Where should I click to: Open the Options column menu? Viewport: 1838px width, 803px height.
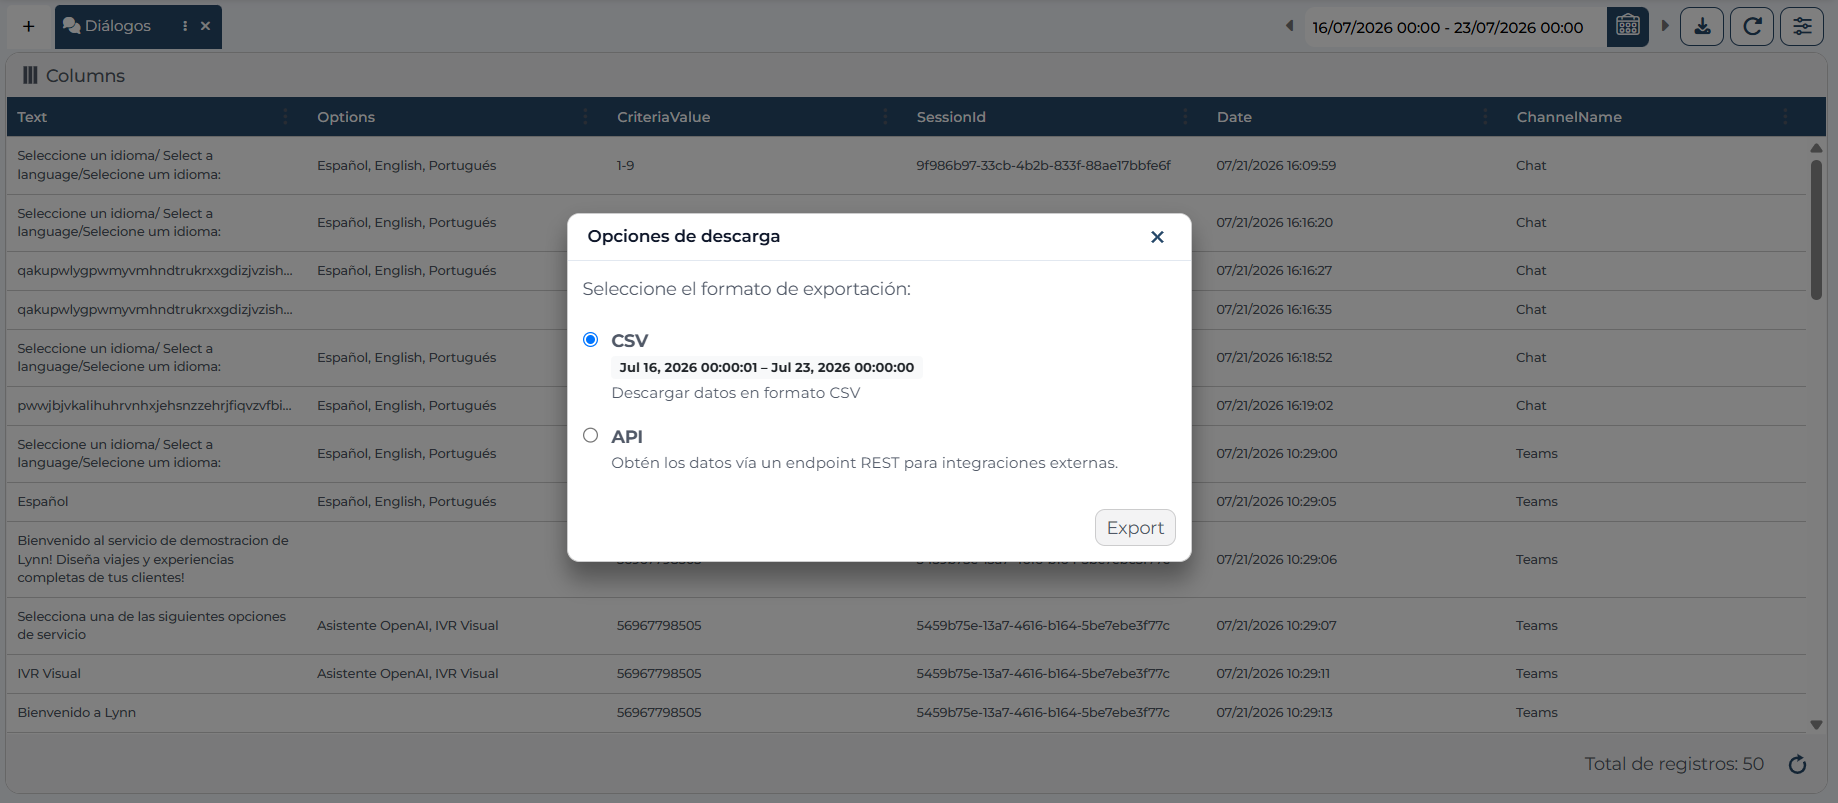[x=586, y=117]
